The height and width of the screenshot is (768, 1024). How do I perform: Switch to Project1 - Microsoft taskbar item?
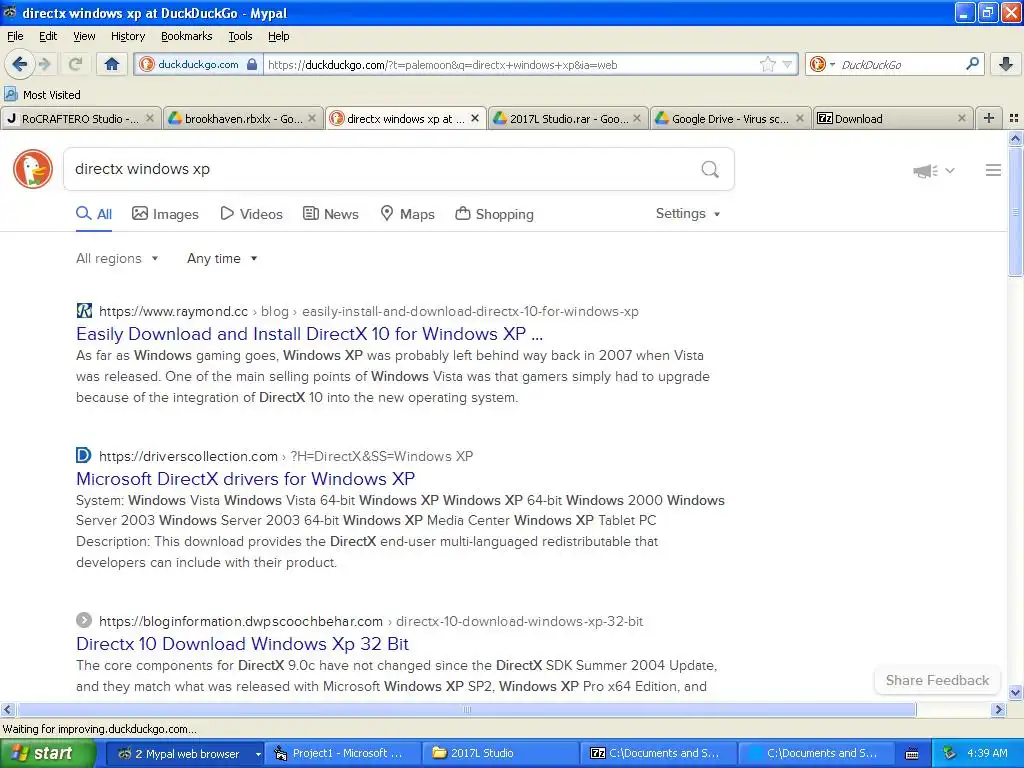click(x=343, y=754)
